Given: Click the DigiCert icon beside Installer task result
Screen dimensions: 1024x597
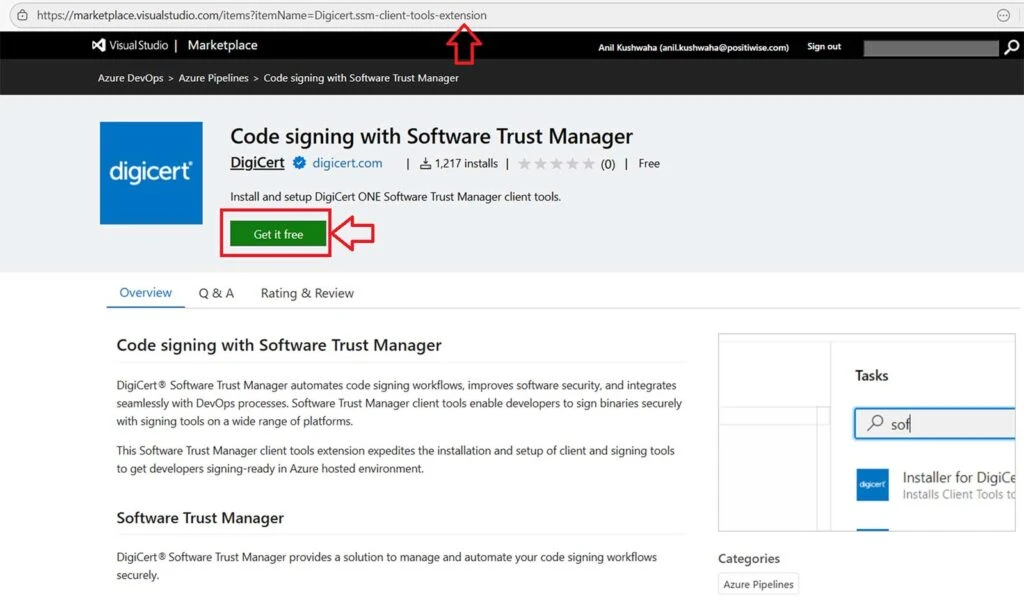Looking at the screenshot, I should tap(872, 484).
